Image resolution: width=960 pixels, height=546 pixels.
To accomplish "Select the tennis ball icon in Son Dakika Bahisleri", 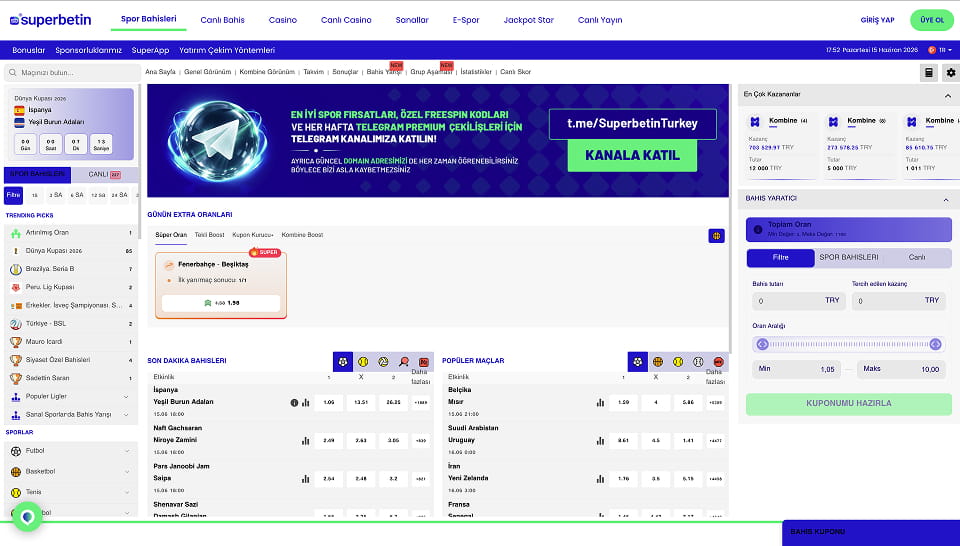I will (x=363, y=362).
